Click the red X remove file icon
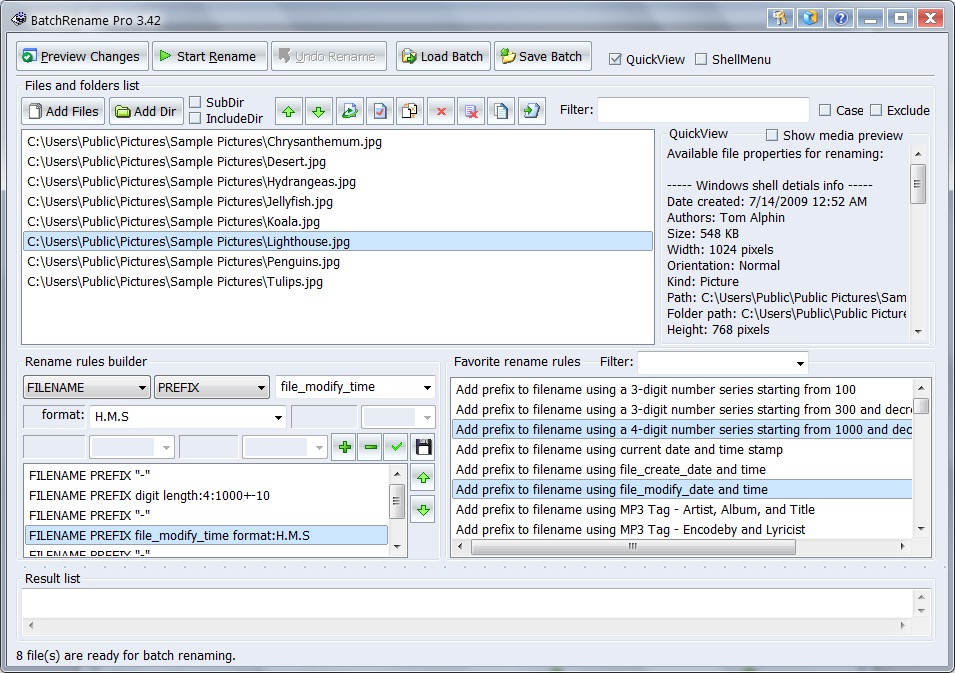This screenshot has width=955, height=673. pos(440,111)
